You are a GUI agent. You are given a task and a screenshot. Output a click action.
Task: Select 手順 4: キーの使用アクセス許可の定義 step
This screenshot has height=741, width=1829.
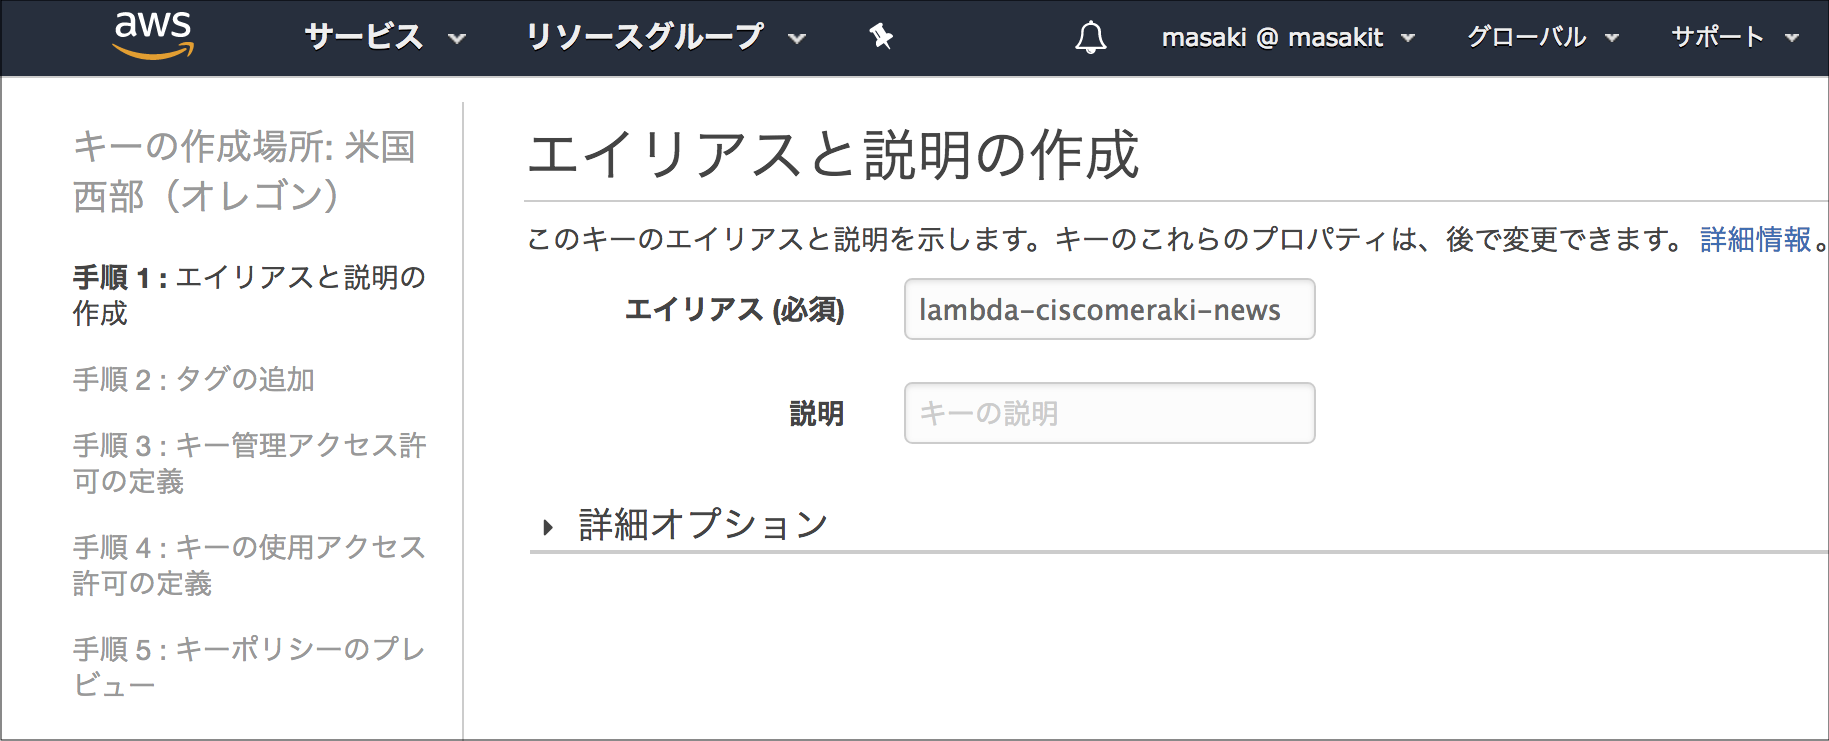tap(249, 565)
